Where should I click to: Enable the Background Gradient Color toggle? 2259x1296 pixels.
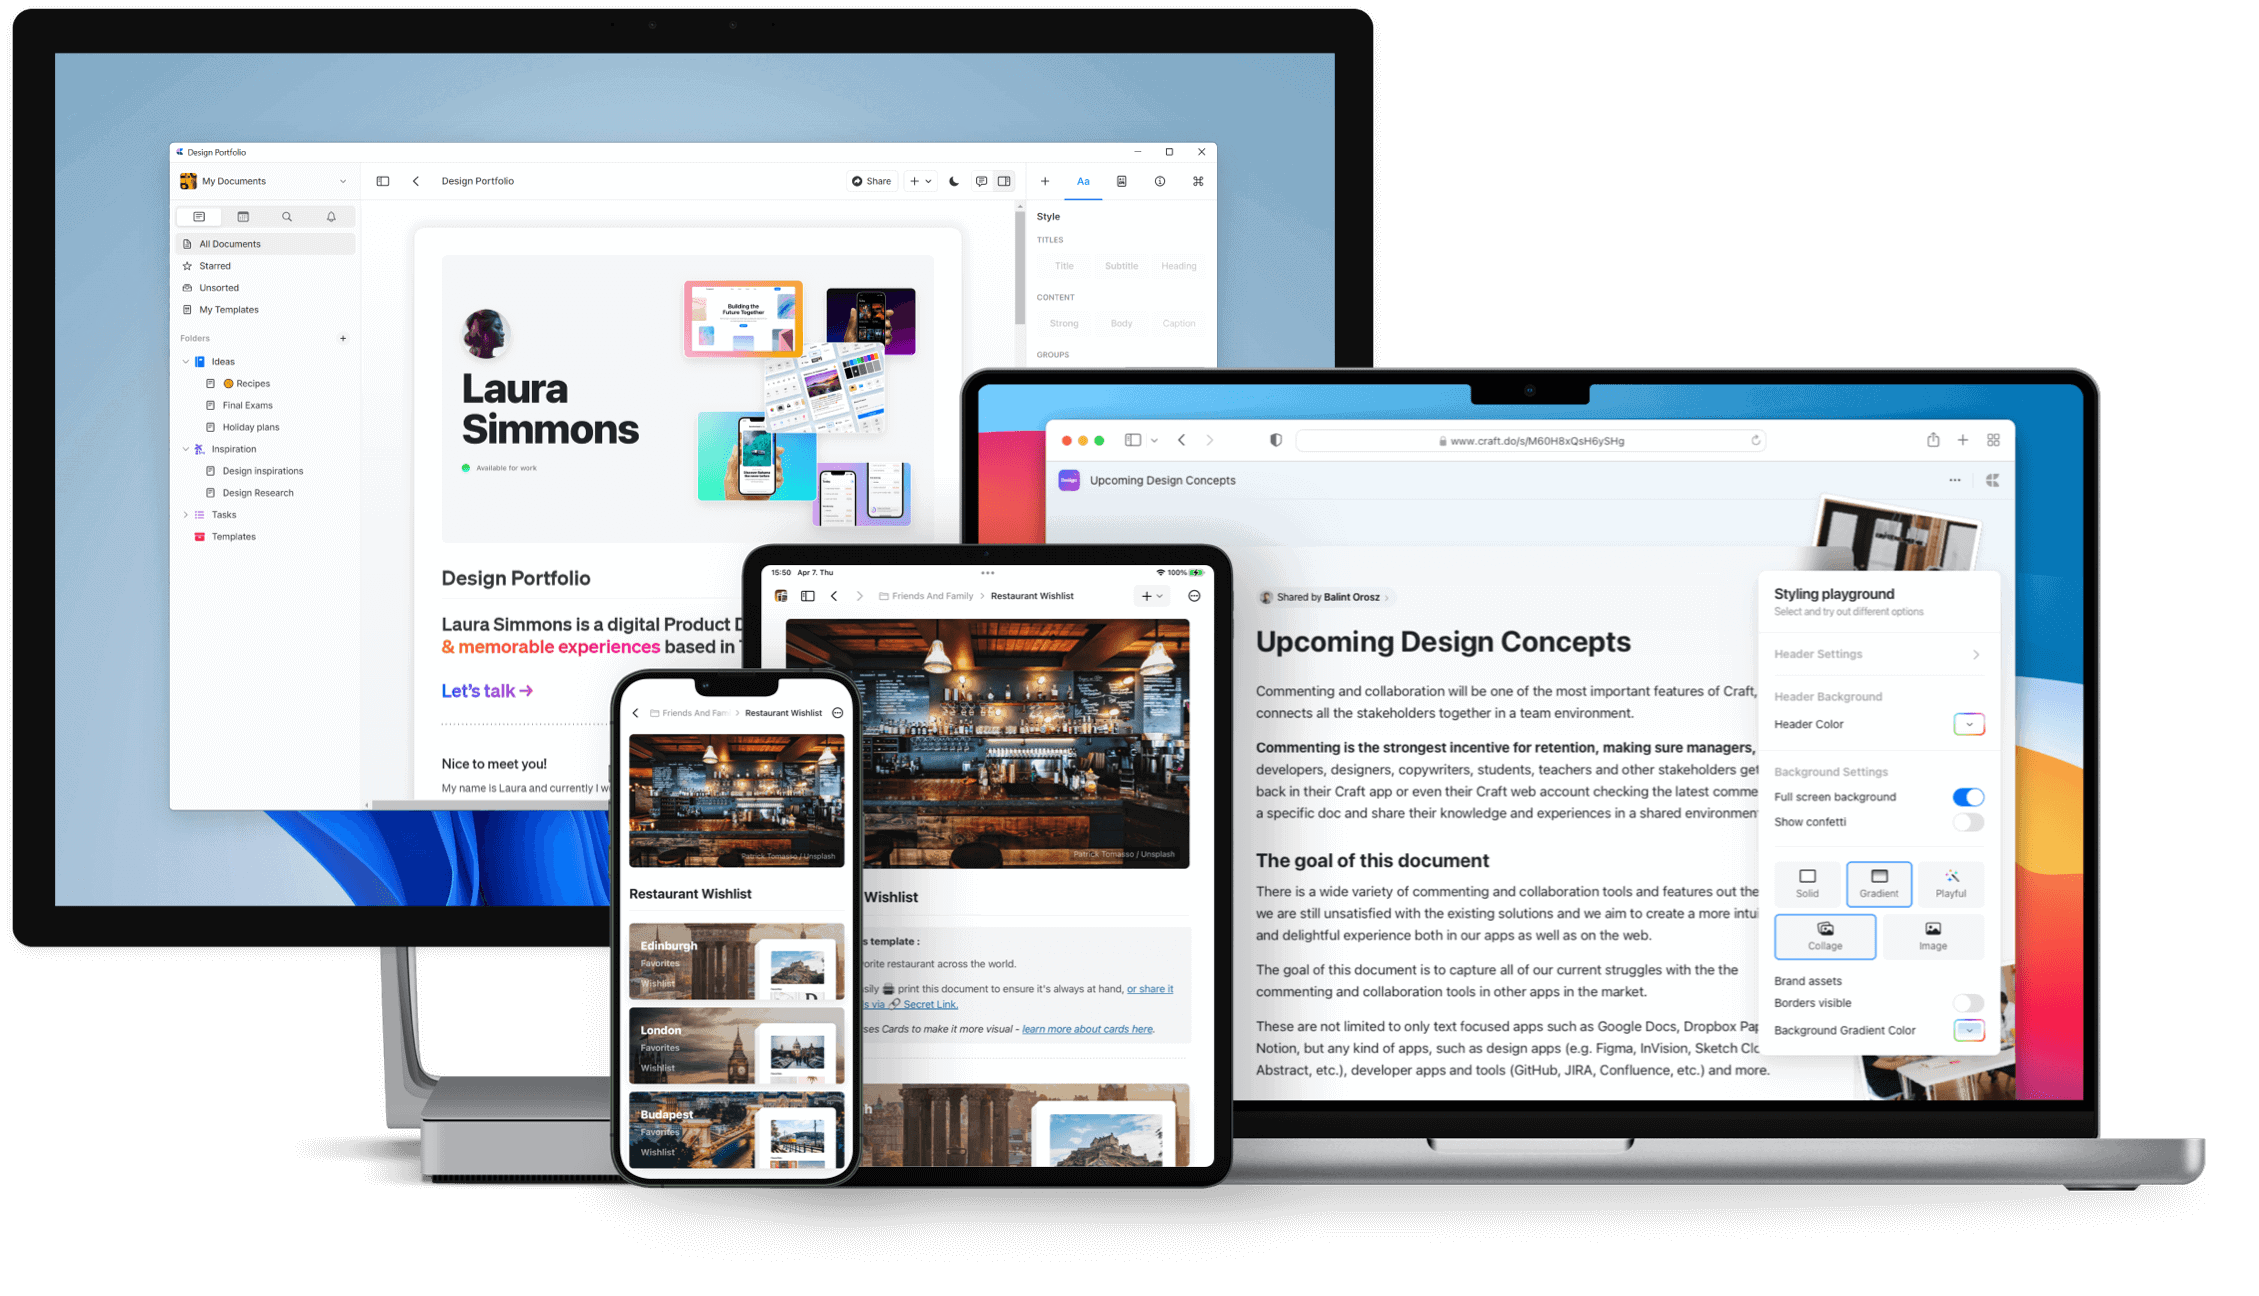pos(1970,1031)
